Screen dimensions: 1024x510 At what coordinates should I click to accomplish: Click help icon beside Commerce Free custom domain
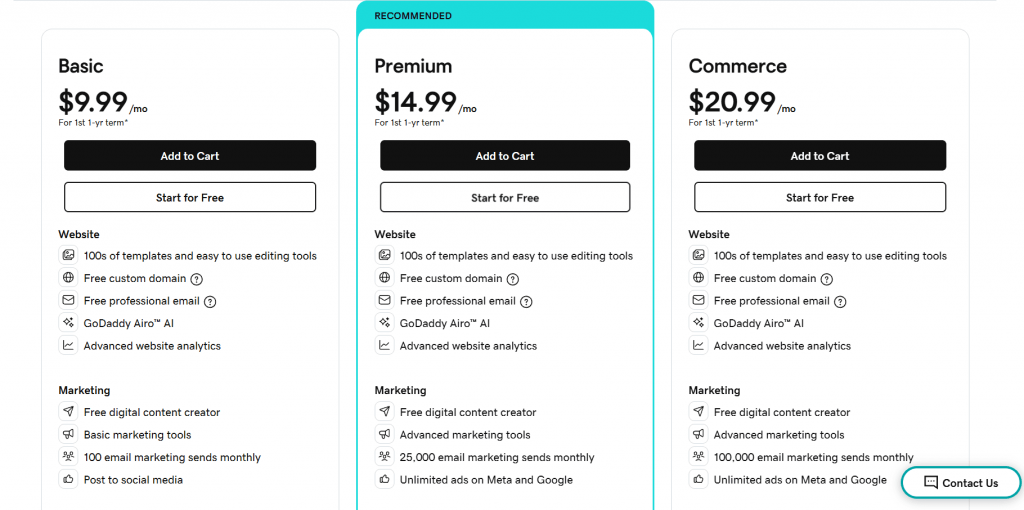click(x=827, y=279)
